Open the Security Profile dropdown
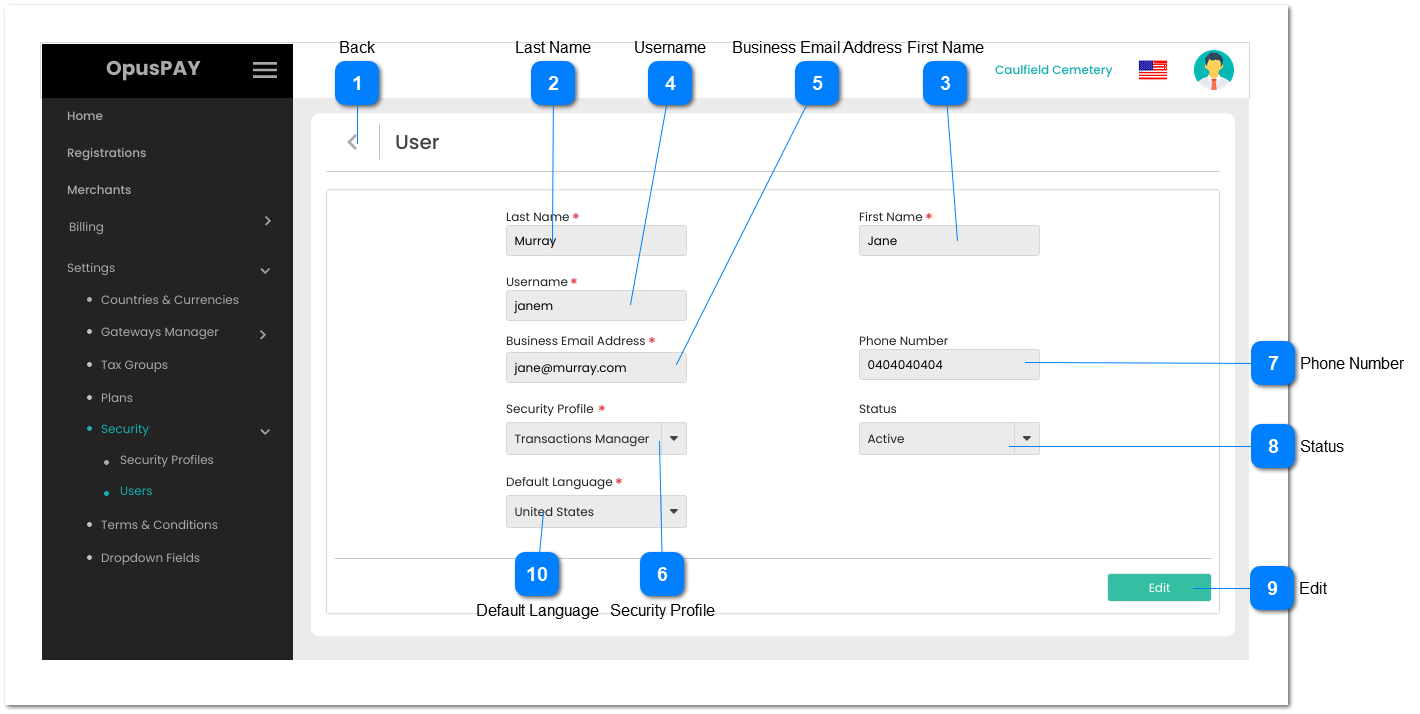The width and height of the screenshot is (1420, 714). 673,439
